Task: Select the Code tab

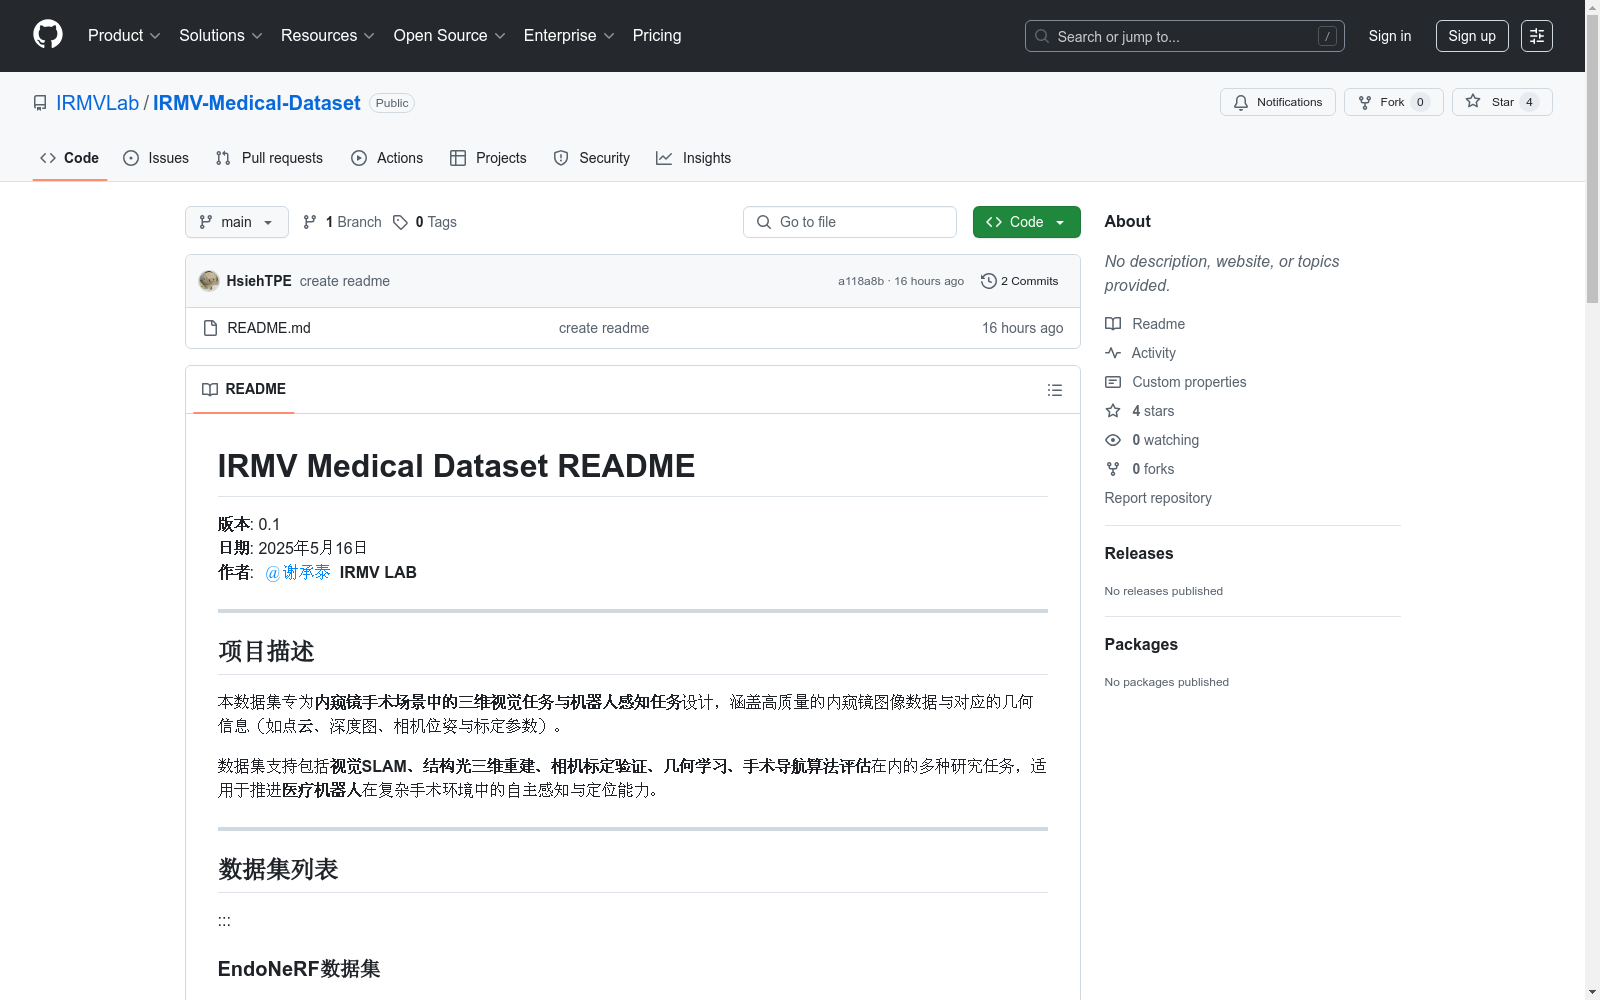Action: point(70,158)
